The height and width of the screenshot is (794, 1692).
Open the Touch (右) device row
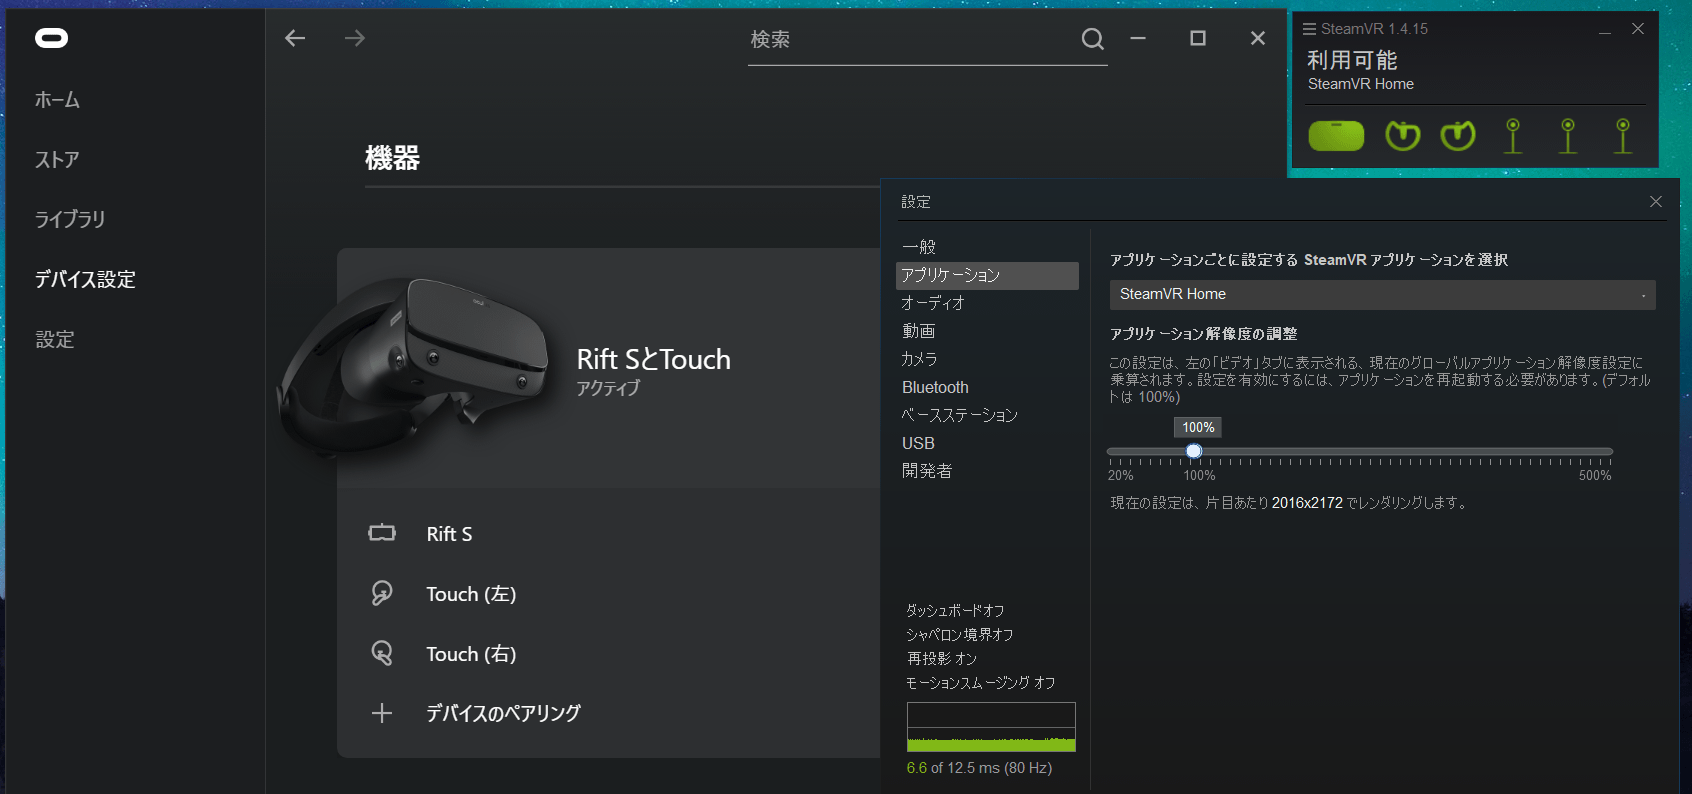pyautogui.click(x=609, y=654)
